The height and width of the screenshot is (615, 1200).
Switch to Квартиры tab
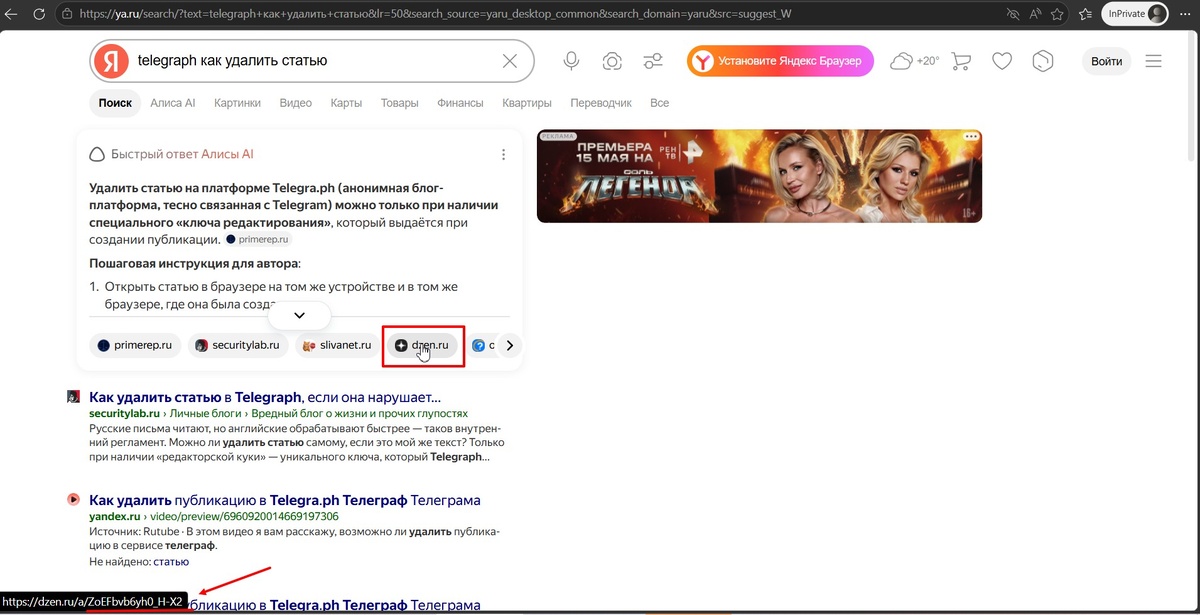tap(527, 103)
